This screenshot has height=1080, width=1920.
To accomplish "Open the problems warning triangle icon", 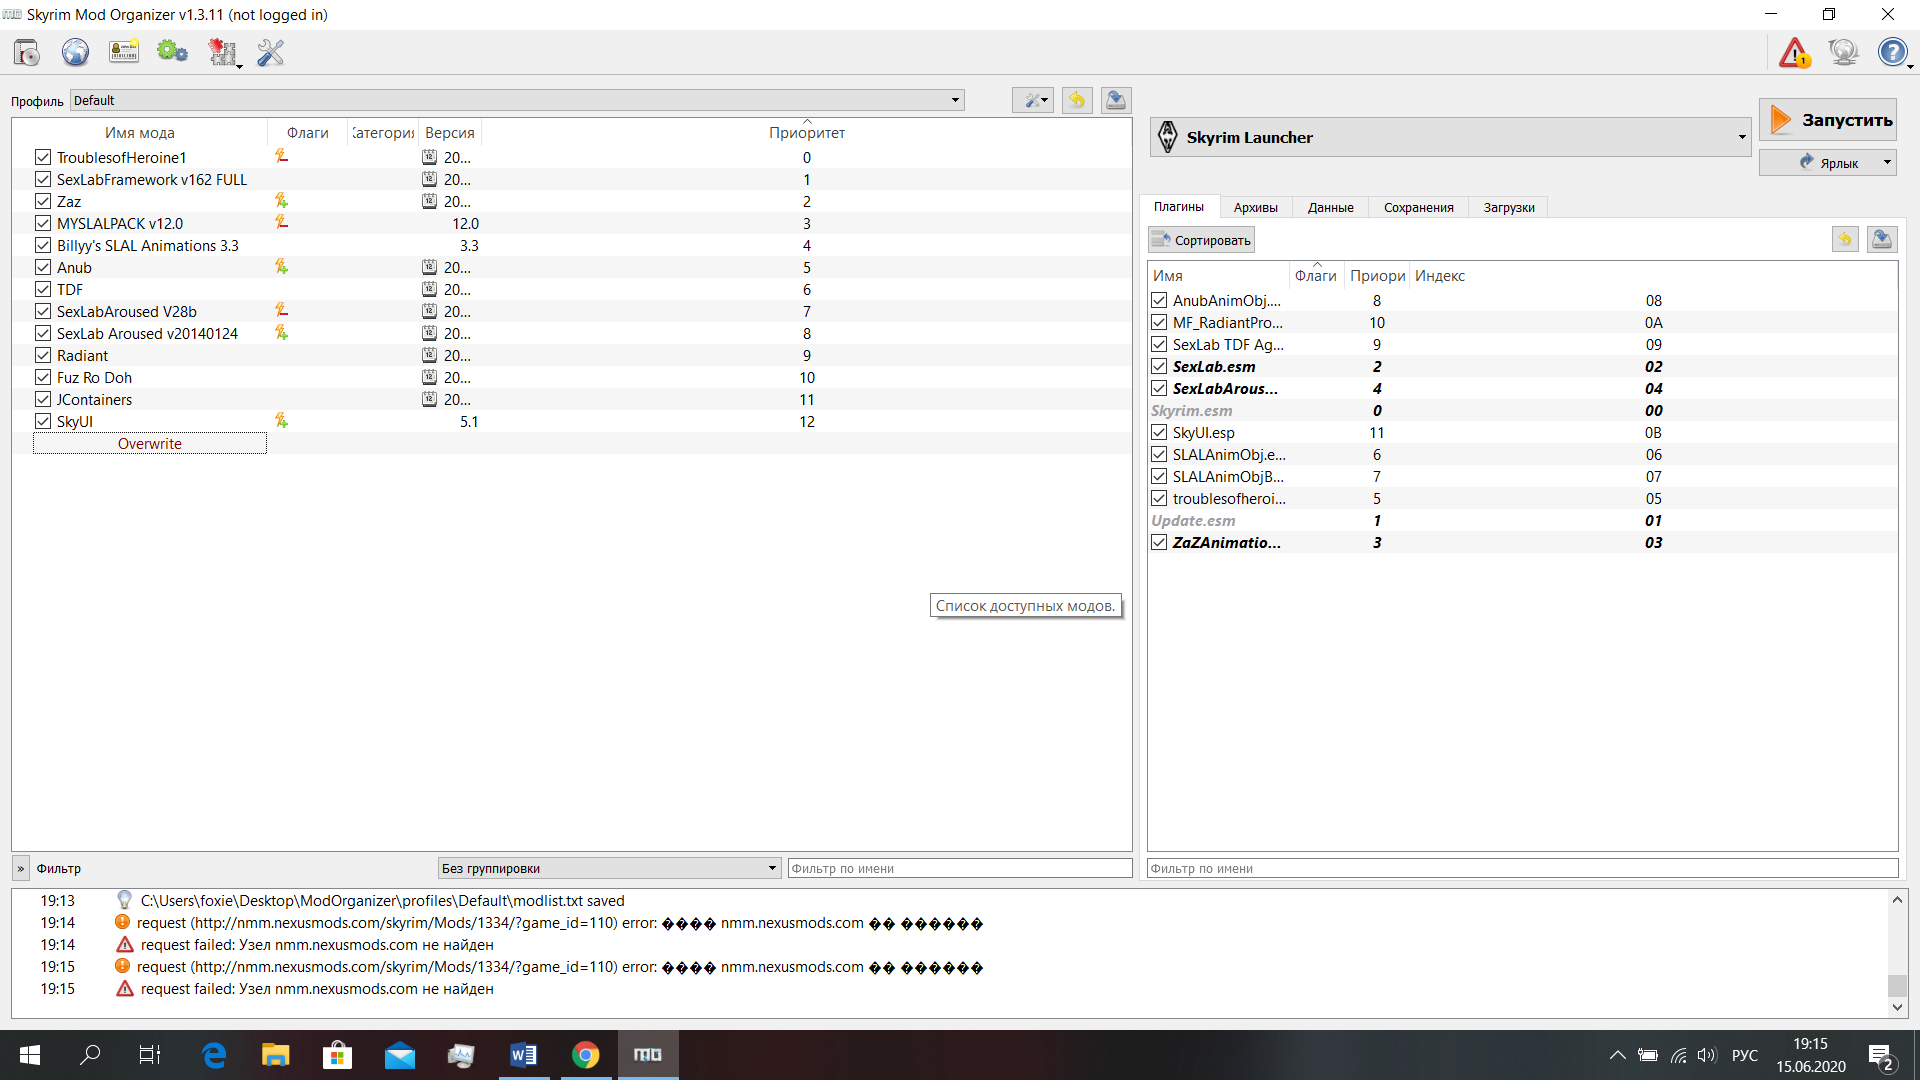I will [1794, 52].
